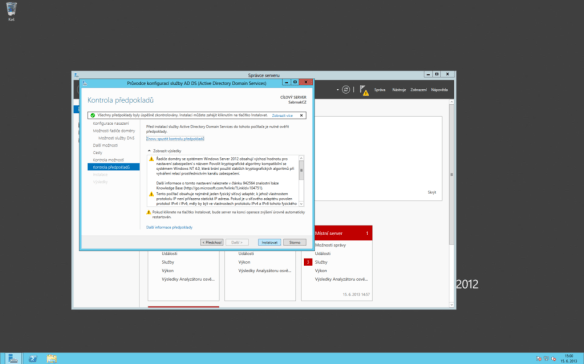Click the results list scrollbar thumb
The image size is (584, 364).
(x=301, y=170)
